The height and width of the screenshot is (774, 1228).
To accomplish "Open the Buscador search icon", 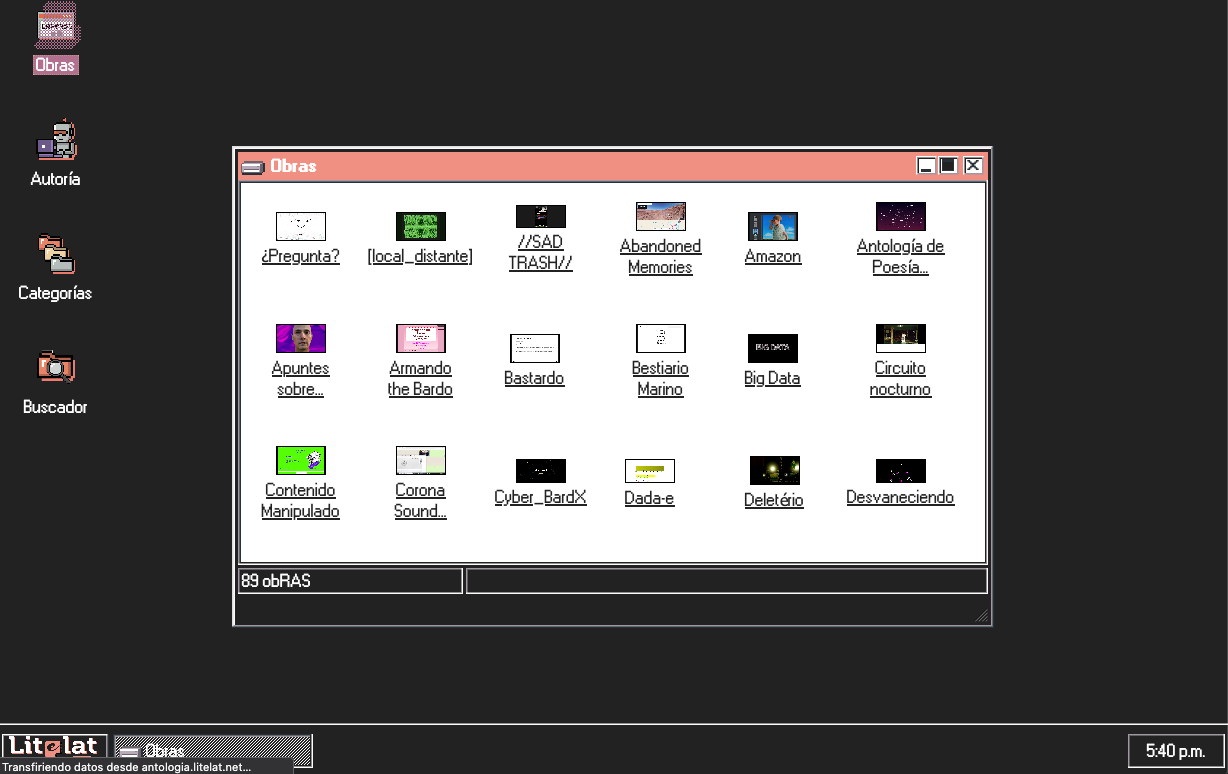I will [x=55, y=368].
